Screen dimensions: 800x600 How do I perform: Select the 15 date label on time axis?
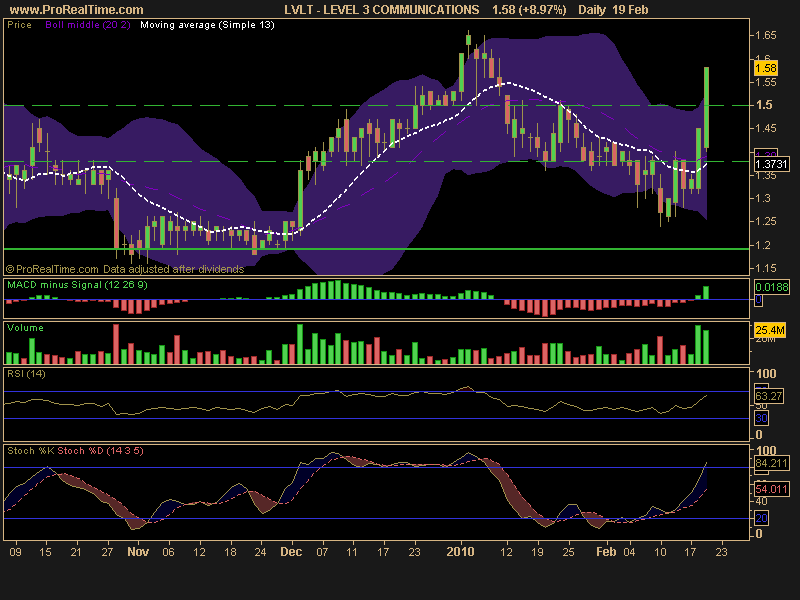click(x=45, y=552)
